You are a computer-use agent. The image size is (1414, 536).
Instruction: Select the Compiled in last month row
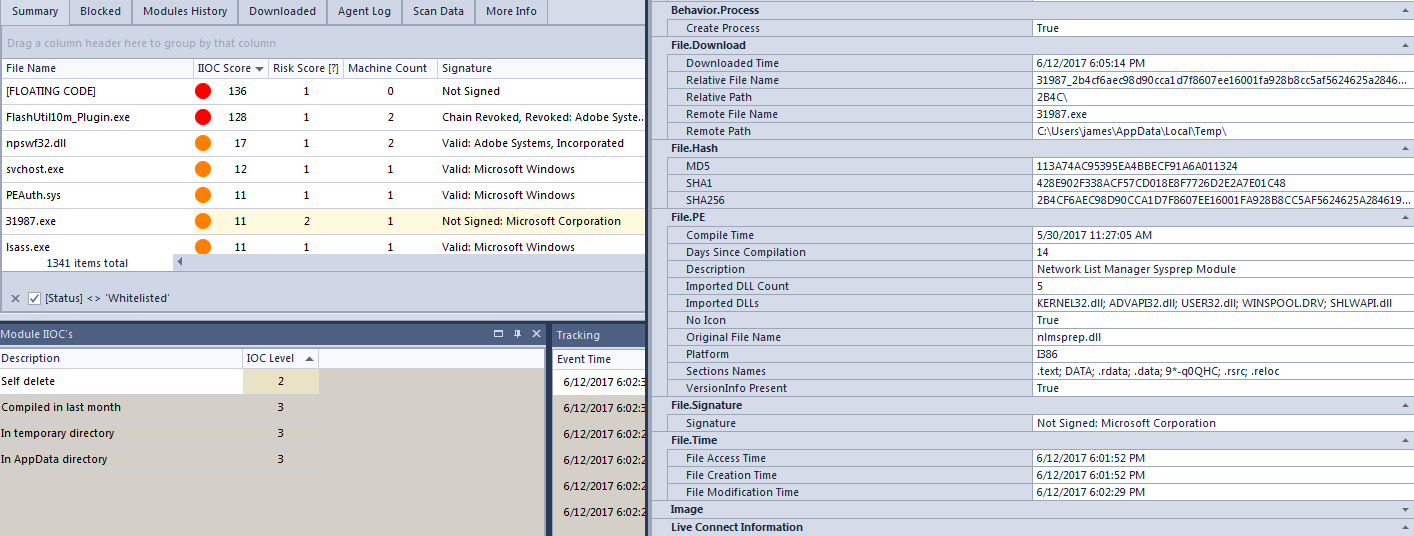160,407
